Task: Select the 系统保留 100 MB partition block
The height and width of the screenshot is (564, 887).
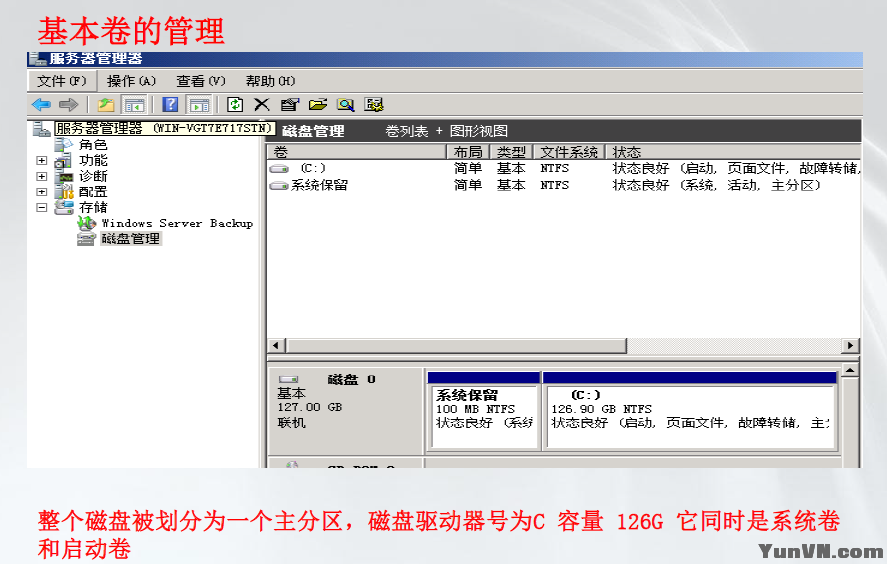Action: (x=484, y=411)
